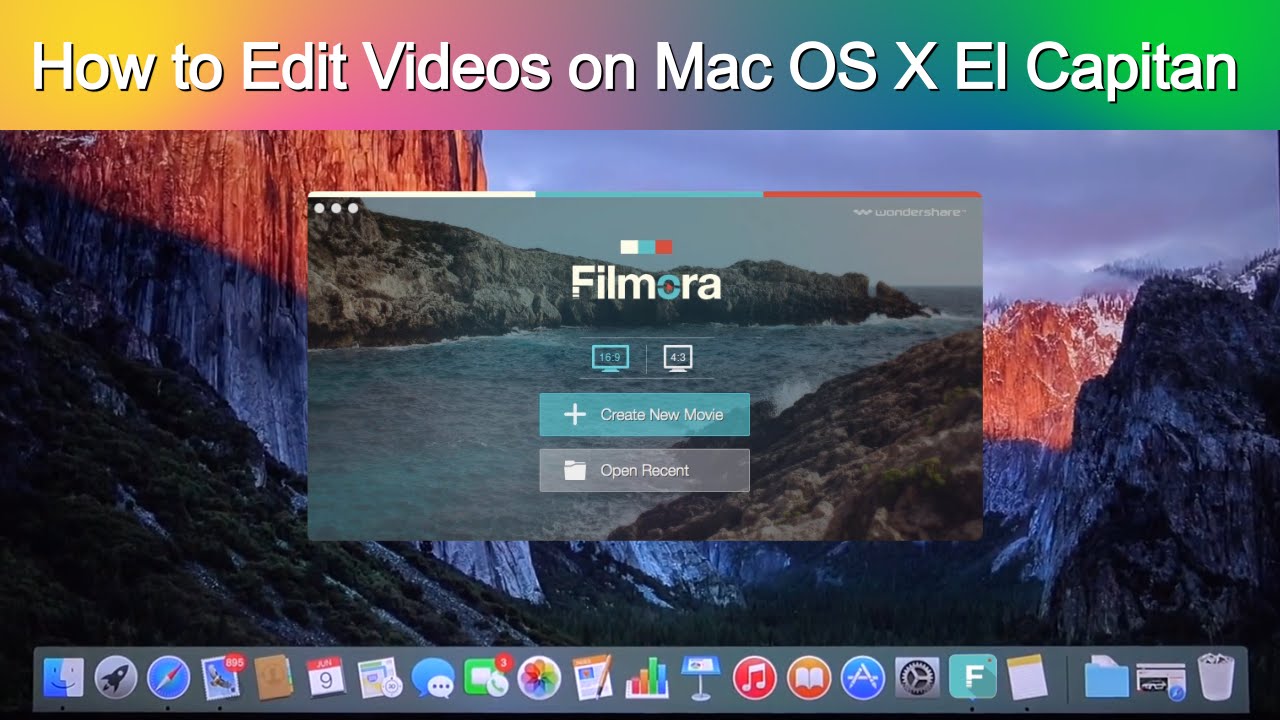Image resolution: width=1280 pixels, height=720 pixels.
Task: Select the 4:3 aspect ratio
Action: coord(678,357)
